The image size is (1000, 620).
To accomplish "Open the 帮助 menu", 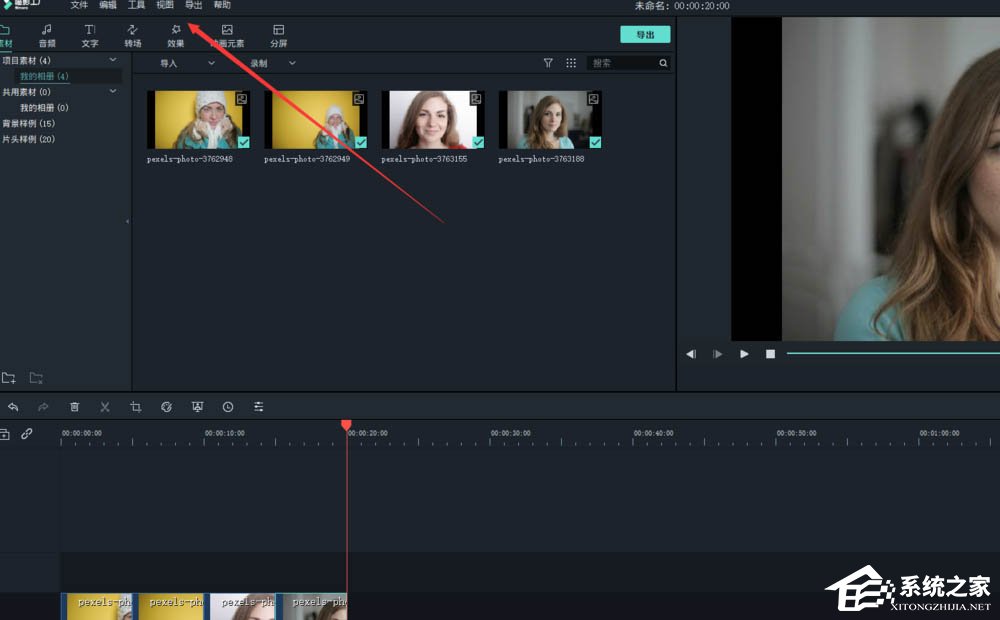I will click(222, 5).
